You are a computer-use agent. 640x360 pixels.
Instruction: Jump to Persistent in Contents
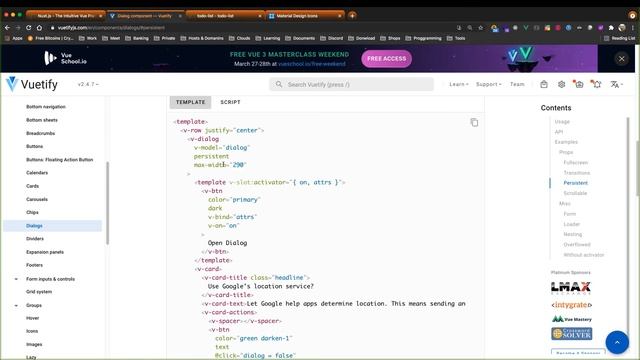576,183
